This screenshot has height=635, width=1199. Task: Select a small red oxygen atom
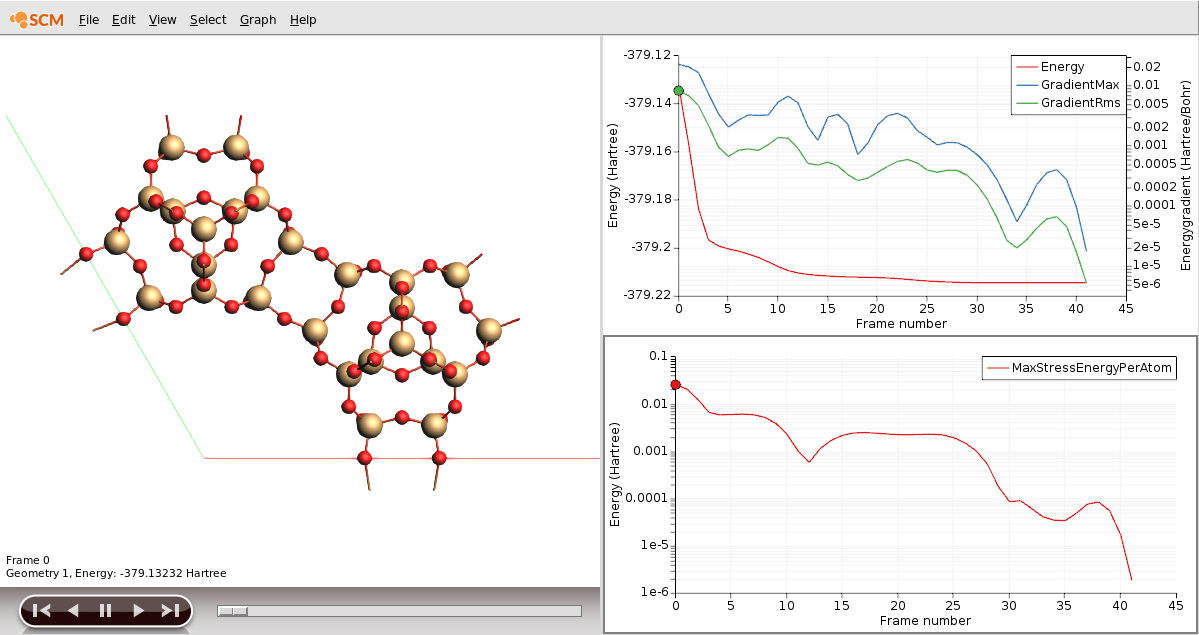202,196
